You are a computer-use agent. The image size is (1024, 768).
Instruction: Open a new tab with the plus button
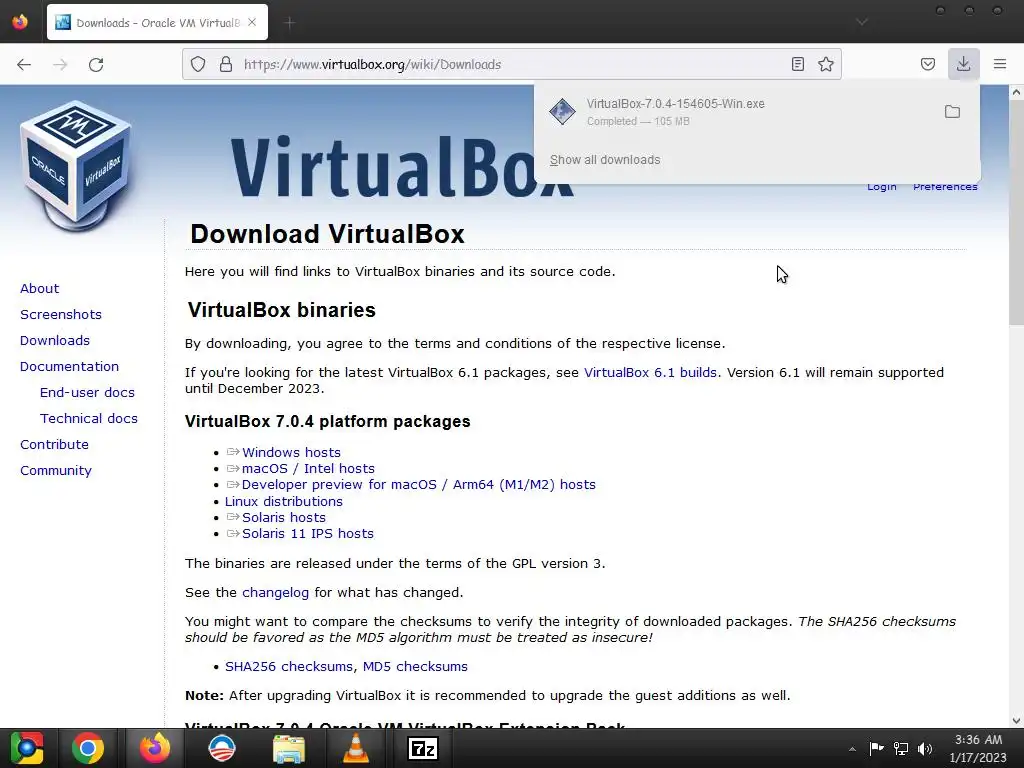pyautogui.click(x=290, y=23)
